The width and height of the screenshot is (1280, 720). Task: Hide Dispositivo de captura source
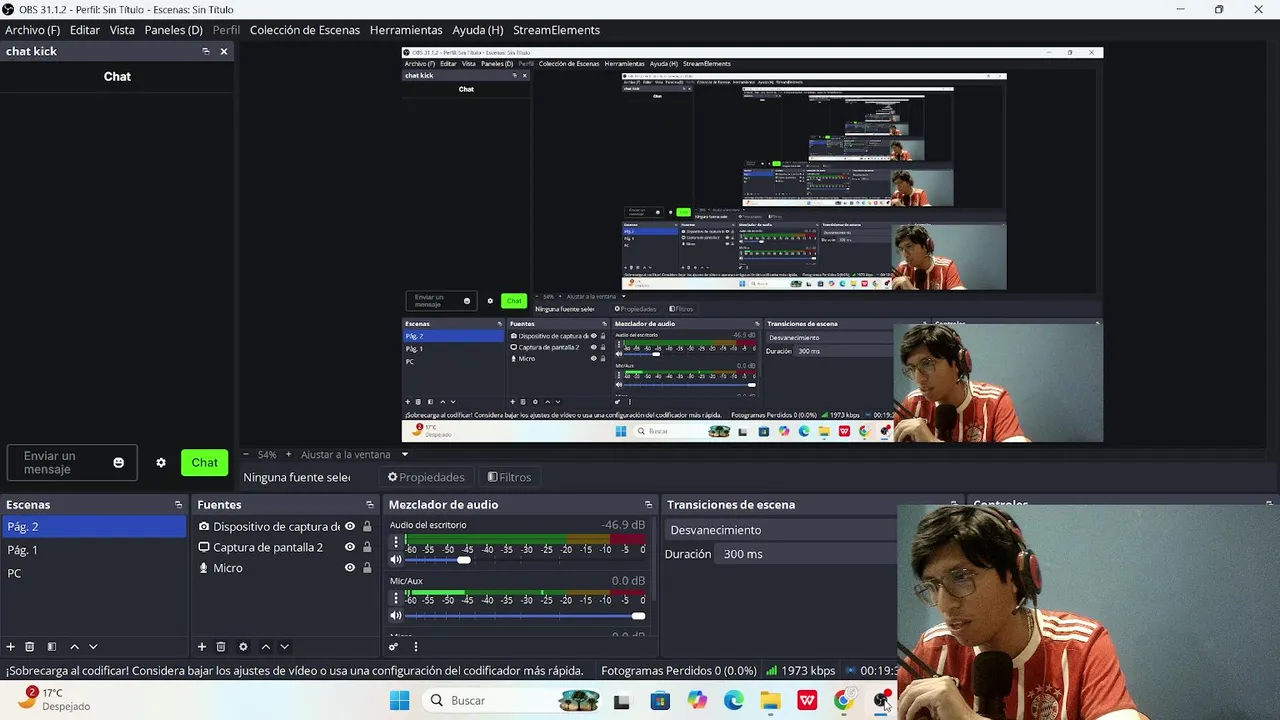point(350,527)
